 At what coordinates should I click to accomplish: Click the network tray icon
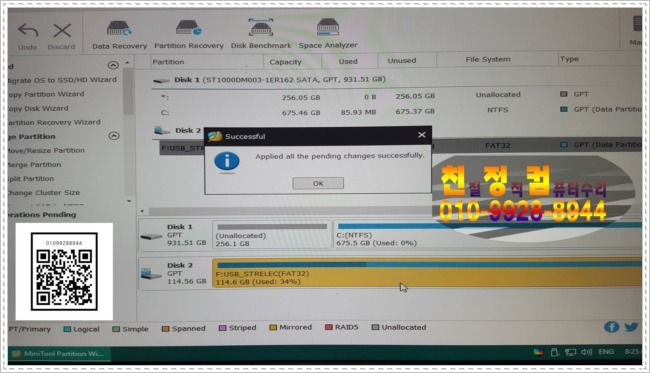[x=571, y=352]
